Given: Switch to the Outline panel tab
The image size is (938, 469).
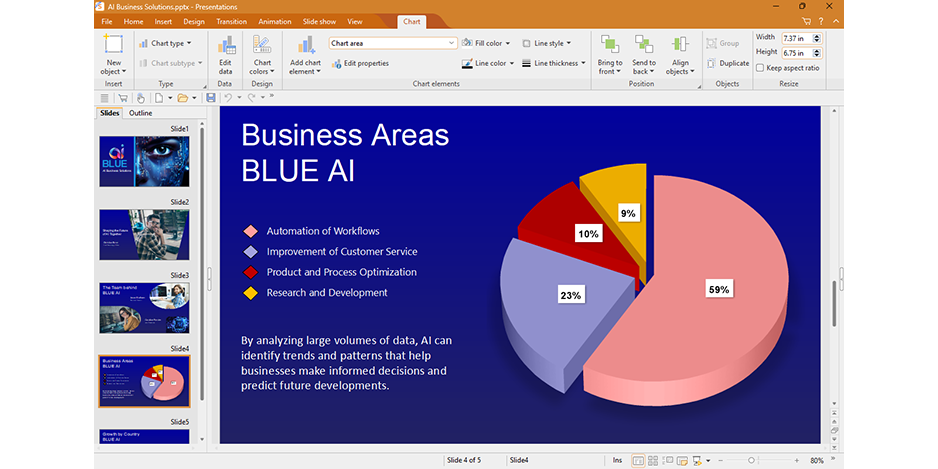Looking at the screenshot, I should coord(141,113).
